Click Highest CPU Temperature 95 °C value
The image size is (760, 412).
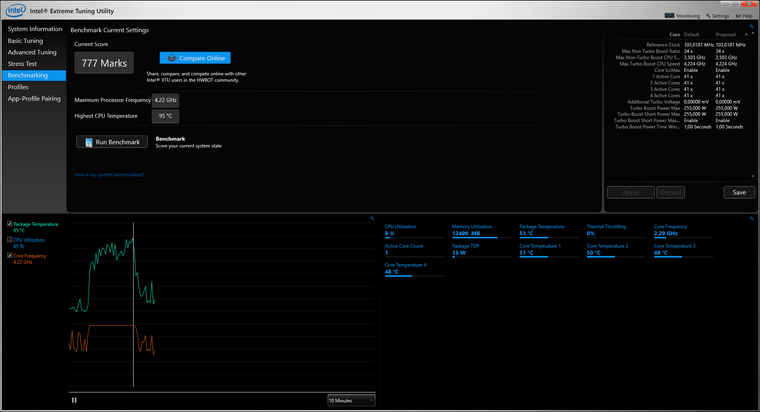[x=165, y=116]
